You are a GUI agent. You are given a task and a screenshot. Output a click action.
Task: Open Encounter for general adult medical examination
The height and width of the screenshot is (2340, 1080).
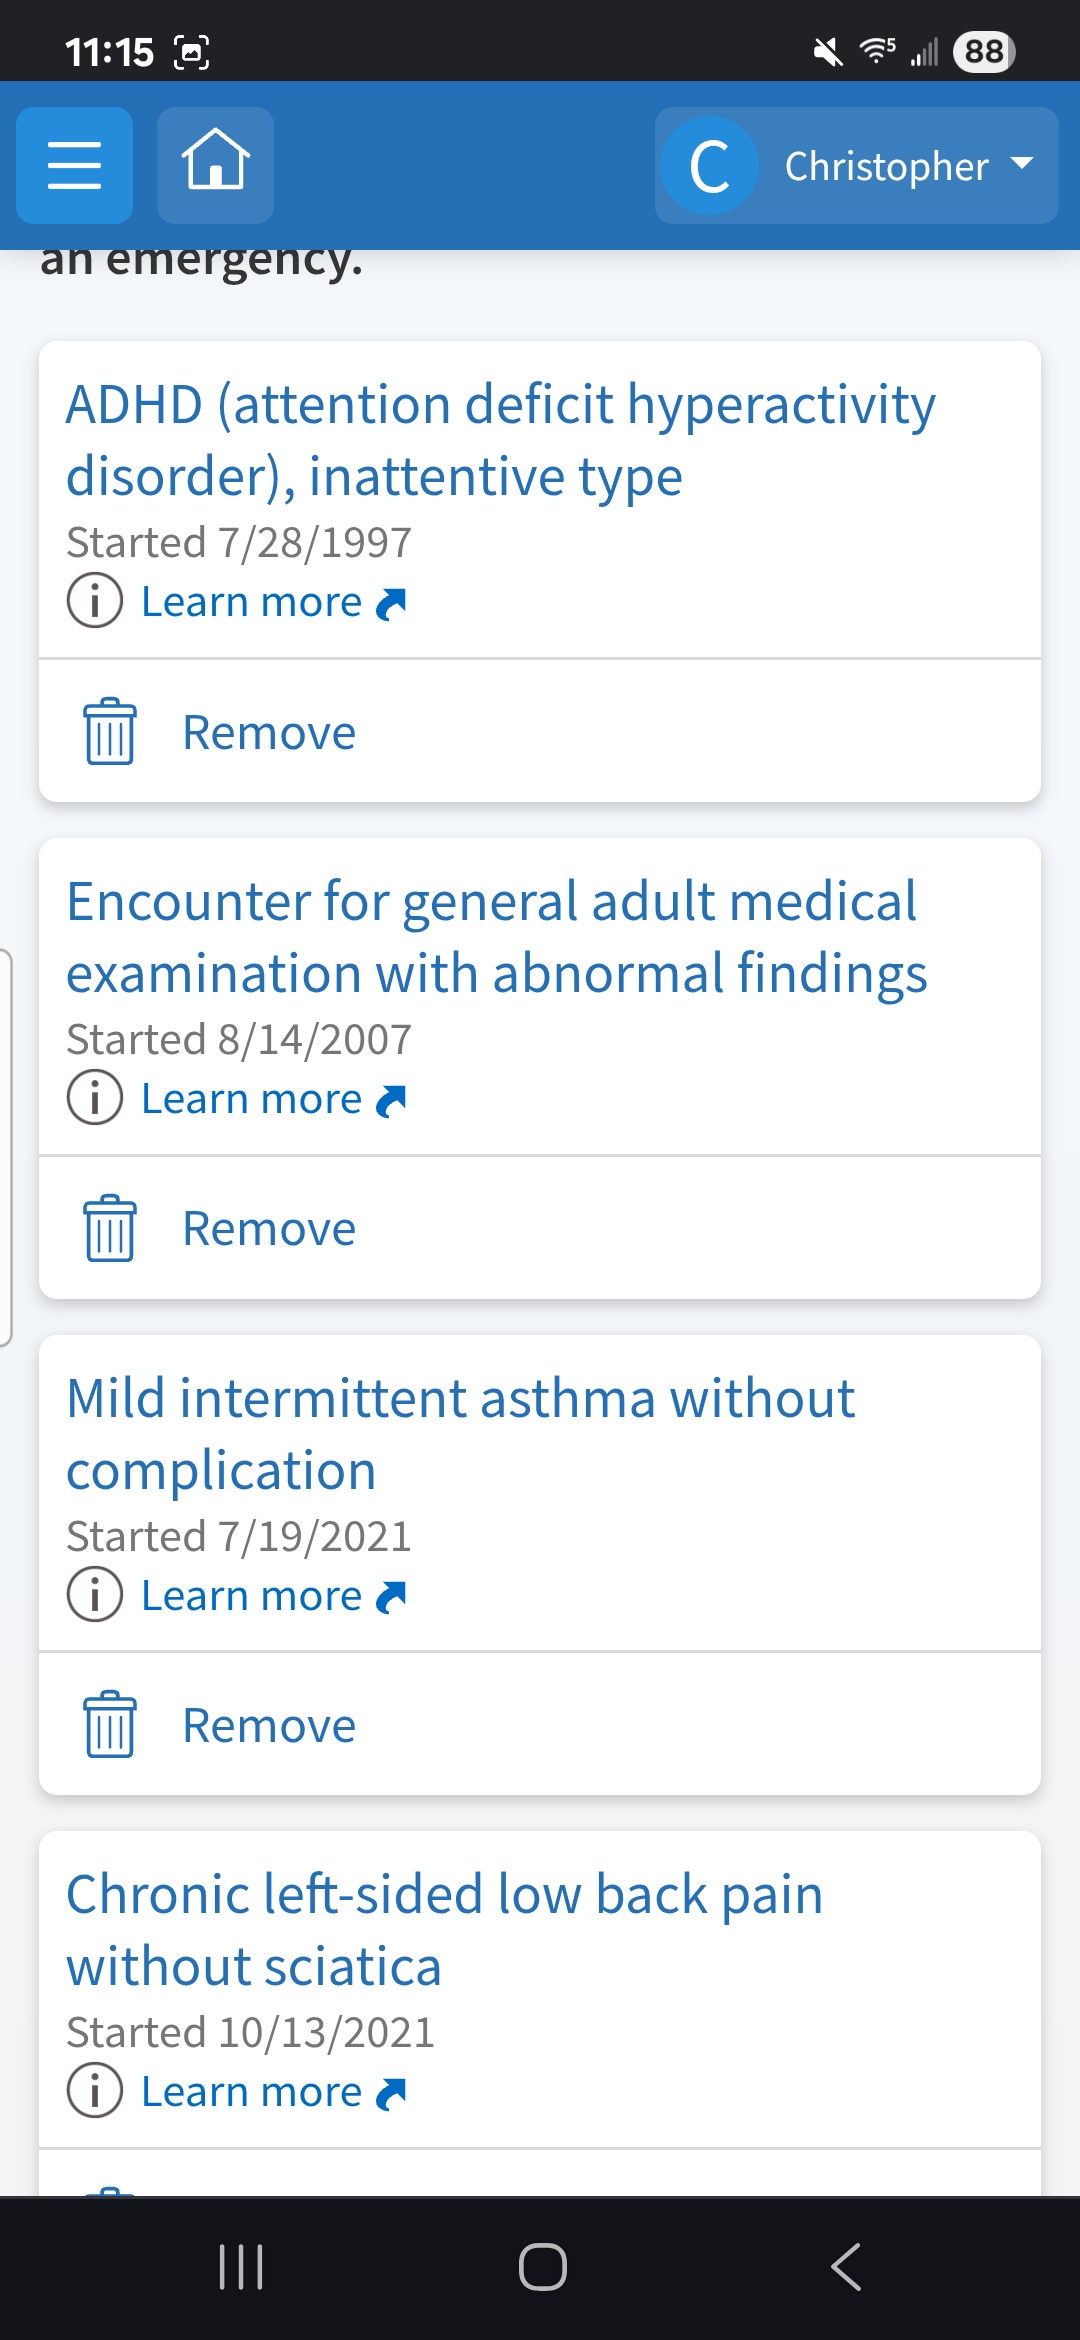(496, 937)
